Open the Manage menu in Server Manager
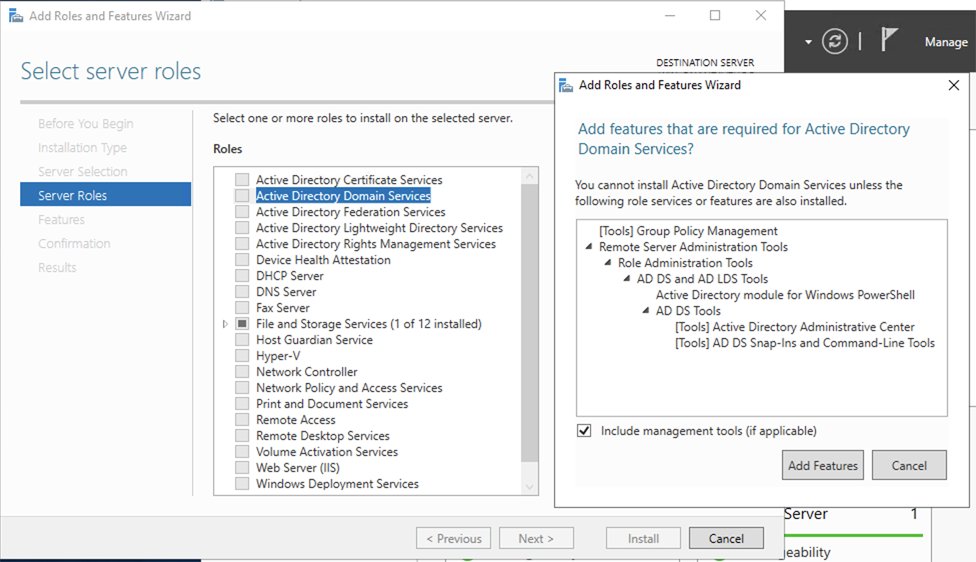 tap(946, 42)
